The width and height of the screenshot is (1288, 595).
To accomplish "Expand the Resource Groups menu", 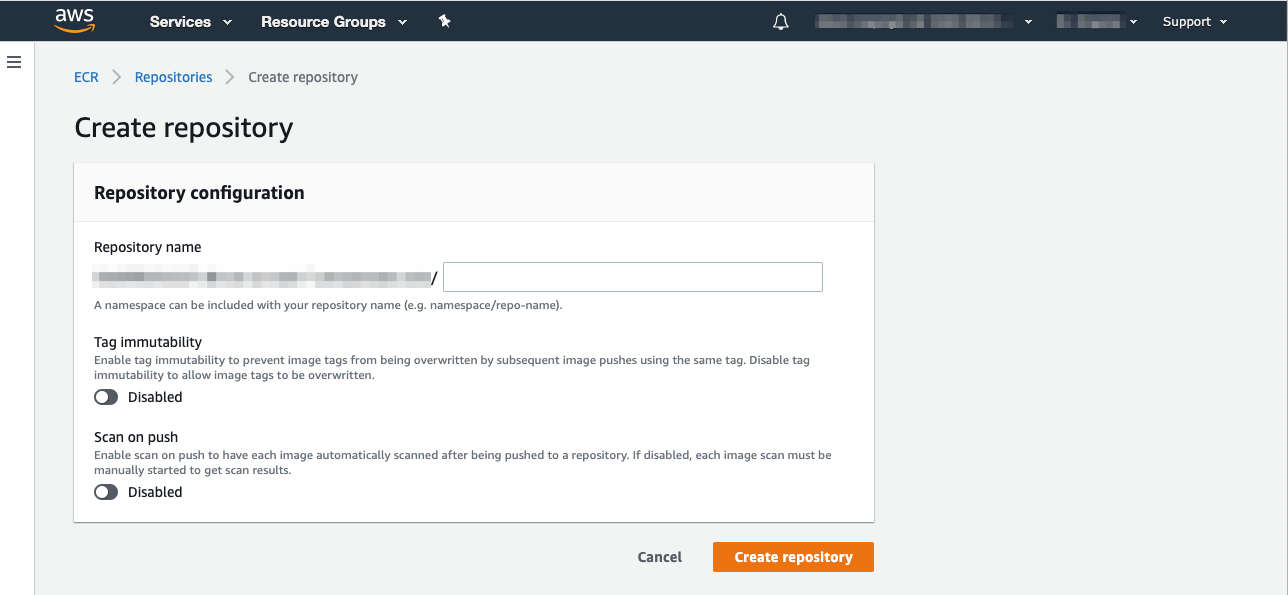I will [x=334, y=20].
